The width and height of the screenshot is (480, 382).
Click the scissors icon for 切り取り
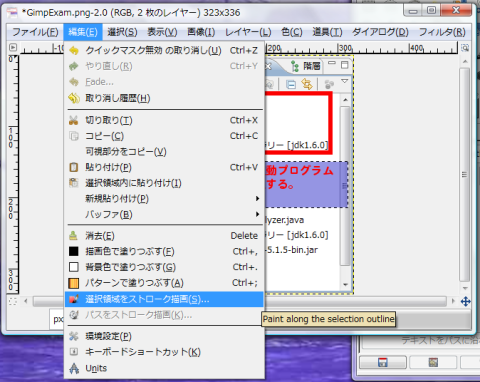coord(74,120)
